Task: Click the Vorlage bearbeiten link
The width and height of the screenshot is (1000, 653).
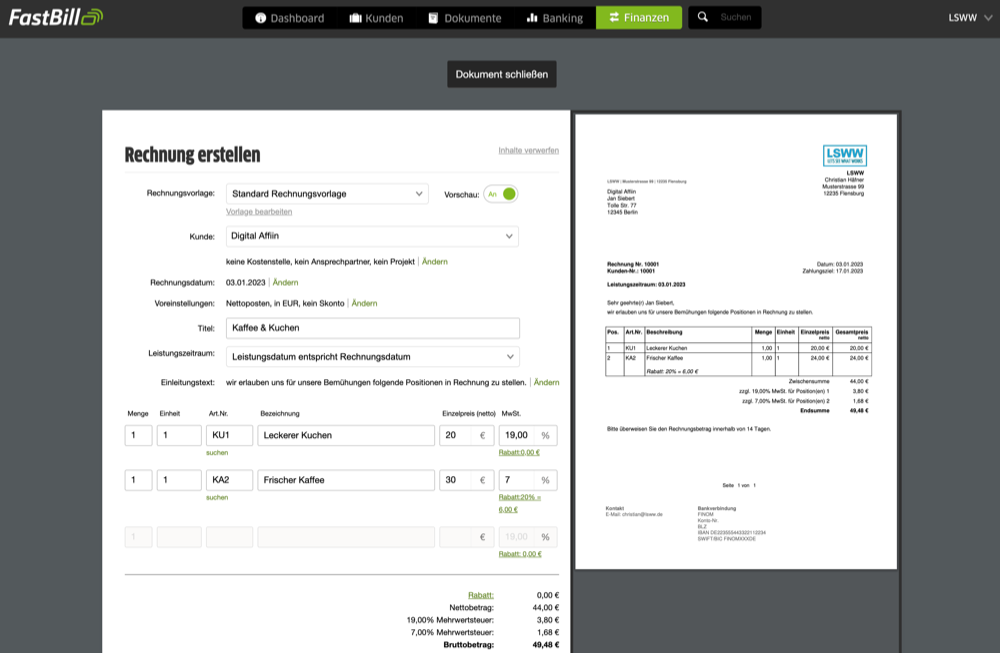Action: coord(259,212)
